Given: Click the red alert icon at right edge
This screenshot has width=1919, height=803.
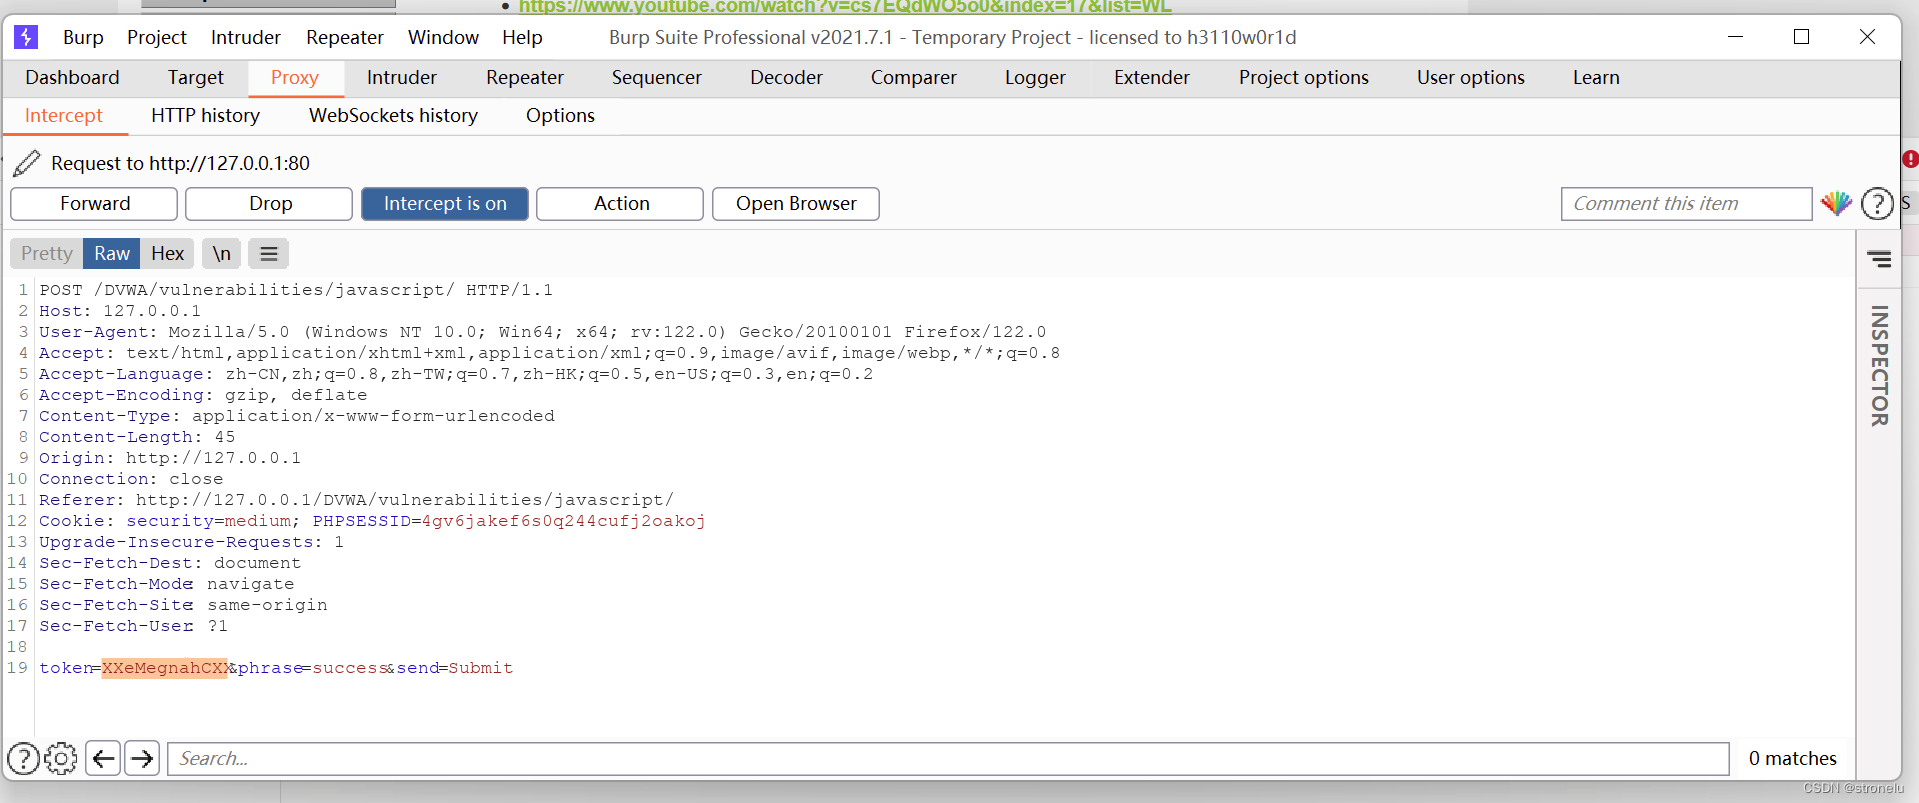Looking at the screenshot, I should [x=1910, y=159].
